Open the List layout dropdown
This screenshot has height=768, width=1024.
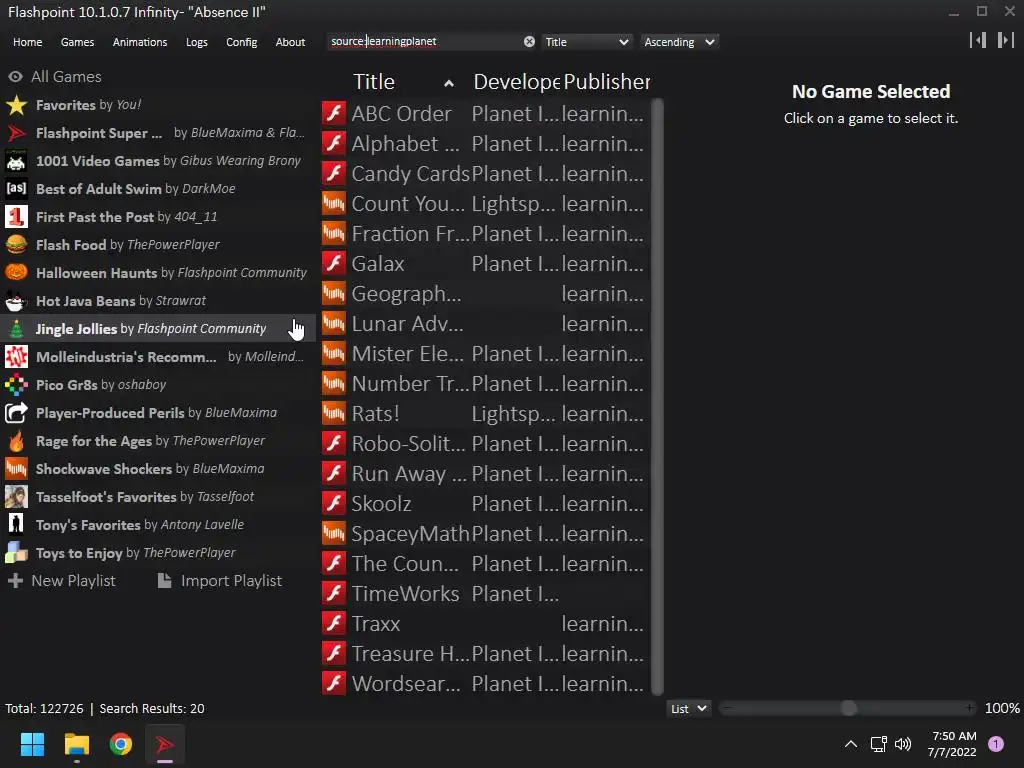point(688,709)
